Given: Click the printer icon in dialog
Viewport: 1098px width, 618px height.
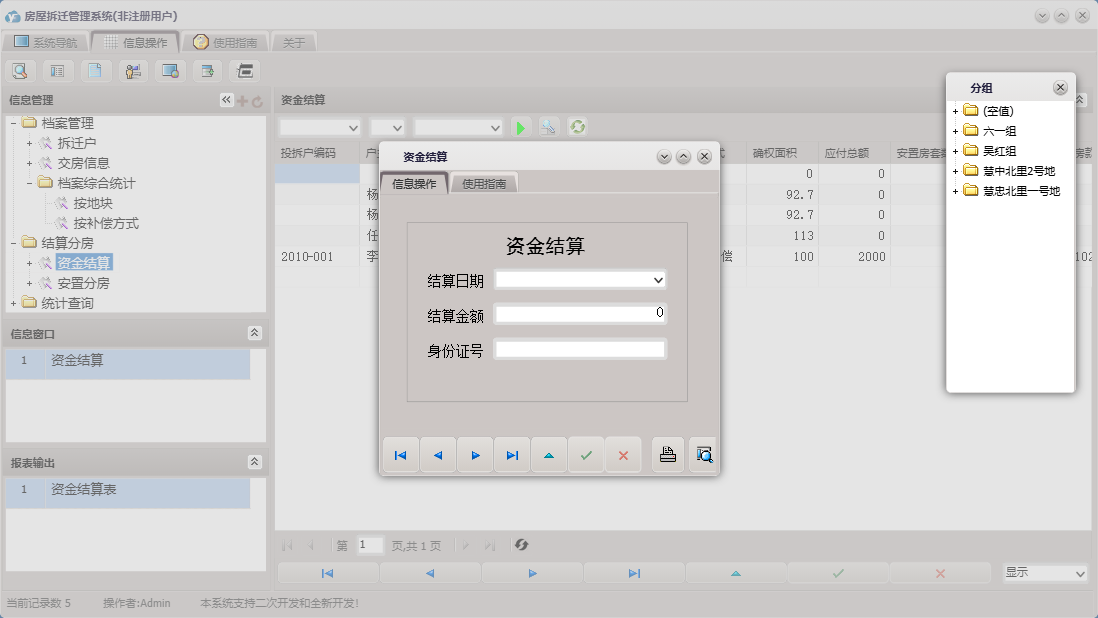Looking at the screenshot, I should pos(667,455).
